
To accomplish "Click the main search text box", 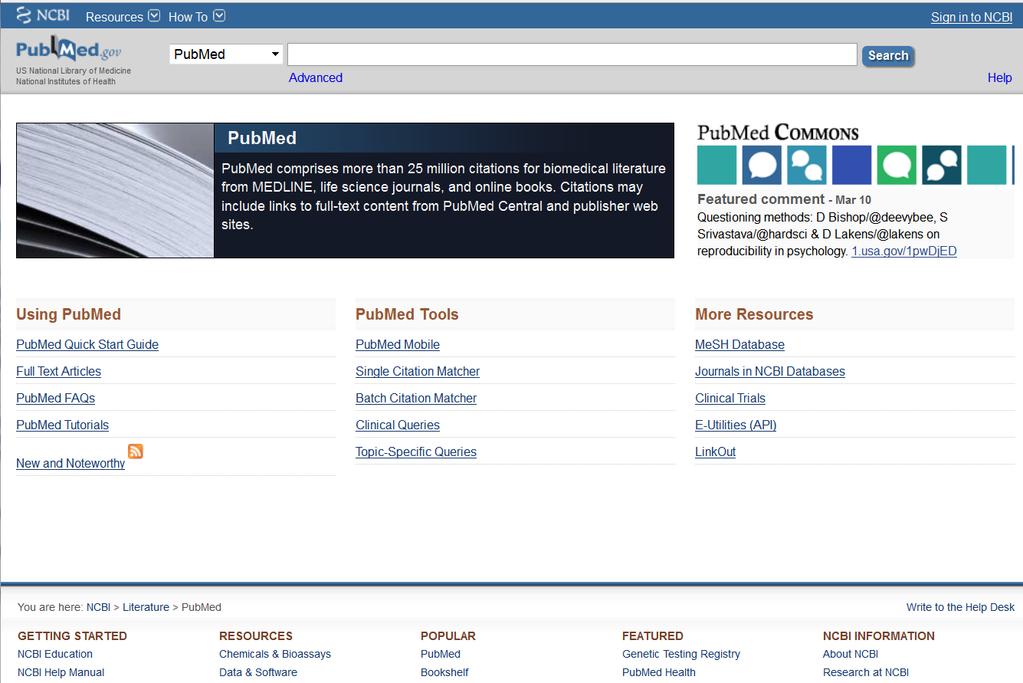I will (572, 55).
